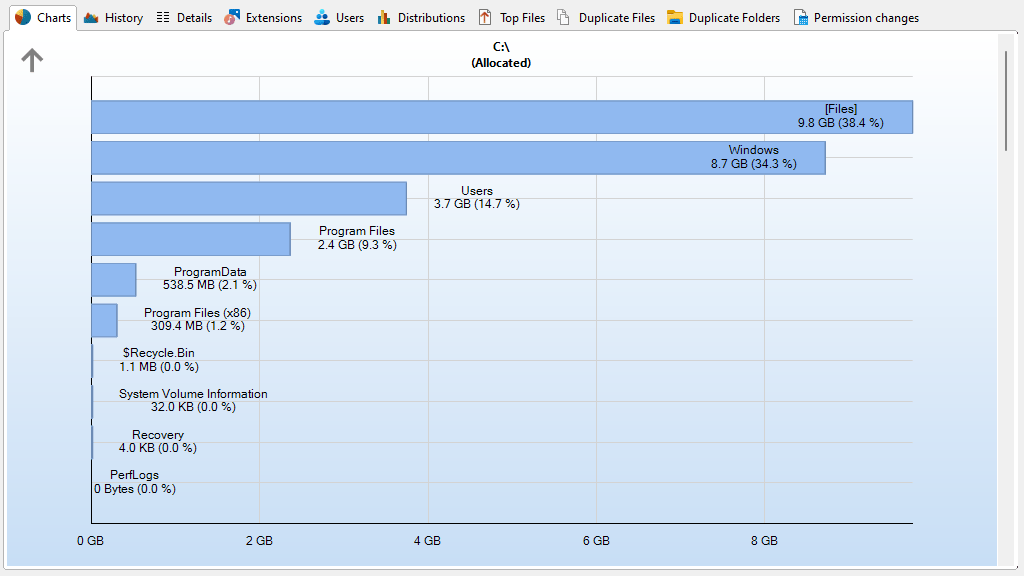This screenshot has width=1024, height=576.
Task: Switch to the History tab
Action: [124, 18]
